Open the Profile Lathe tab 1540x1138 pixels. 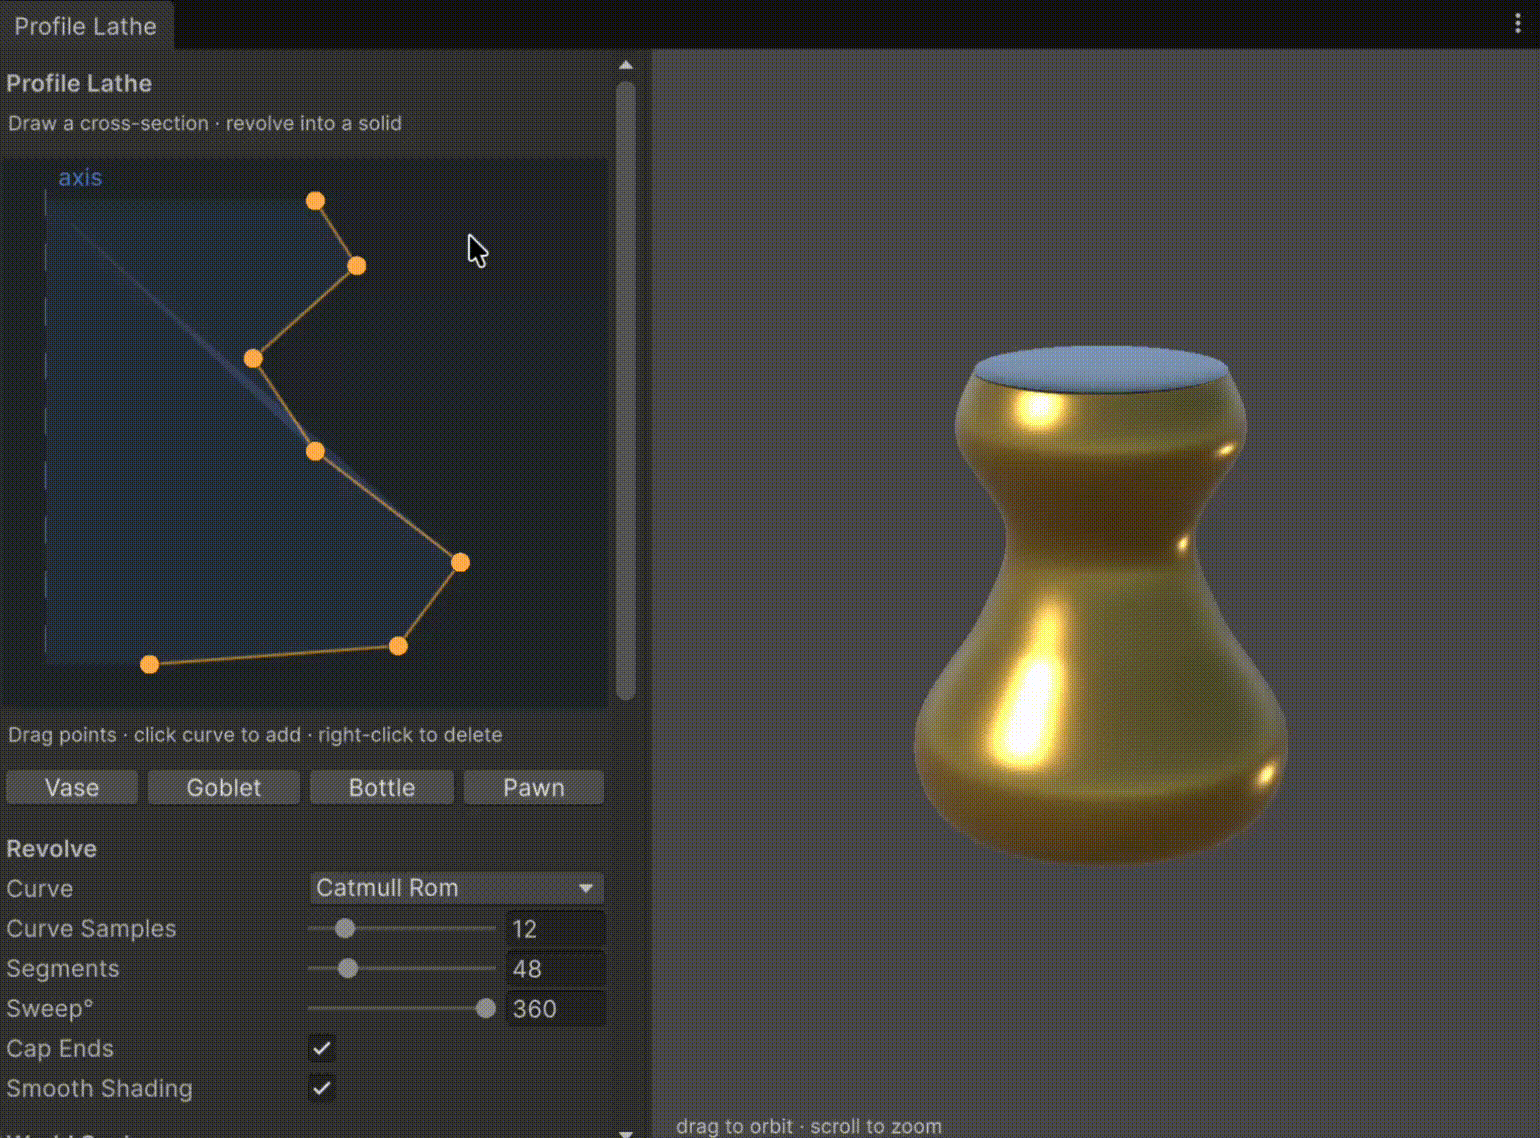(86, 26)
